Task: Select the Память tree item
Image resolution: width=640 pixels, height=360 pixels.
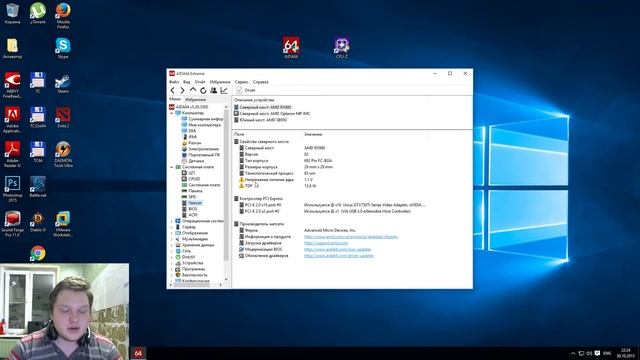Action: (x=192, y=191)
